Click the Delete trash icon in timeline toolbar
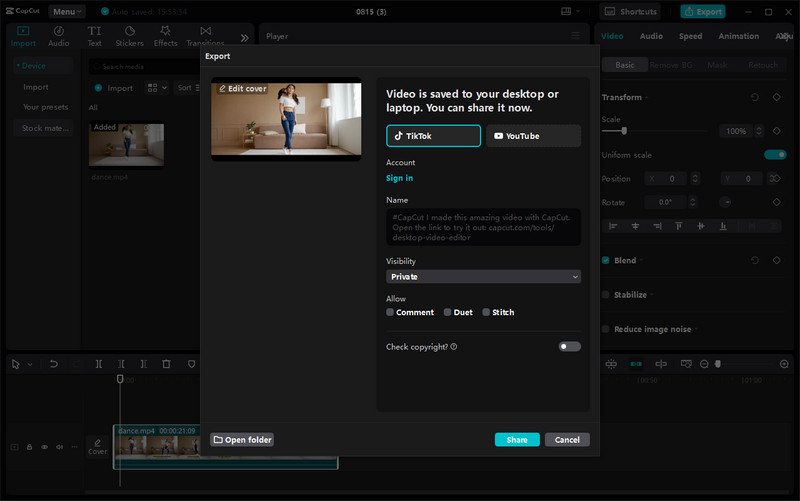This screenshot has width=800, height=501. 166,364
